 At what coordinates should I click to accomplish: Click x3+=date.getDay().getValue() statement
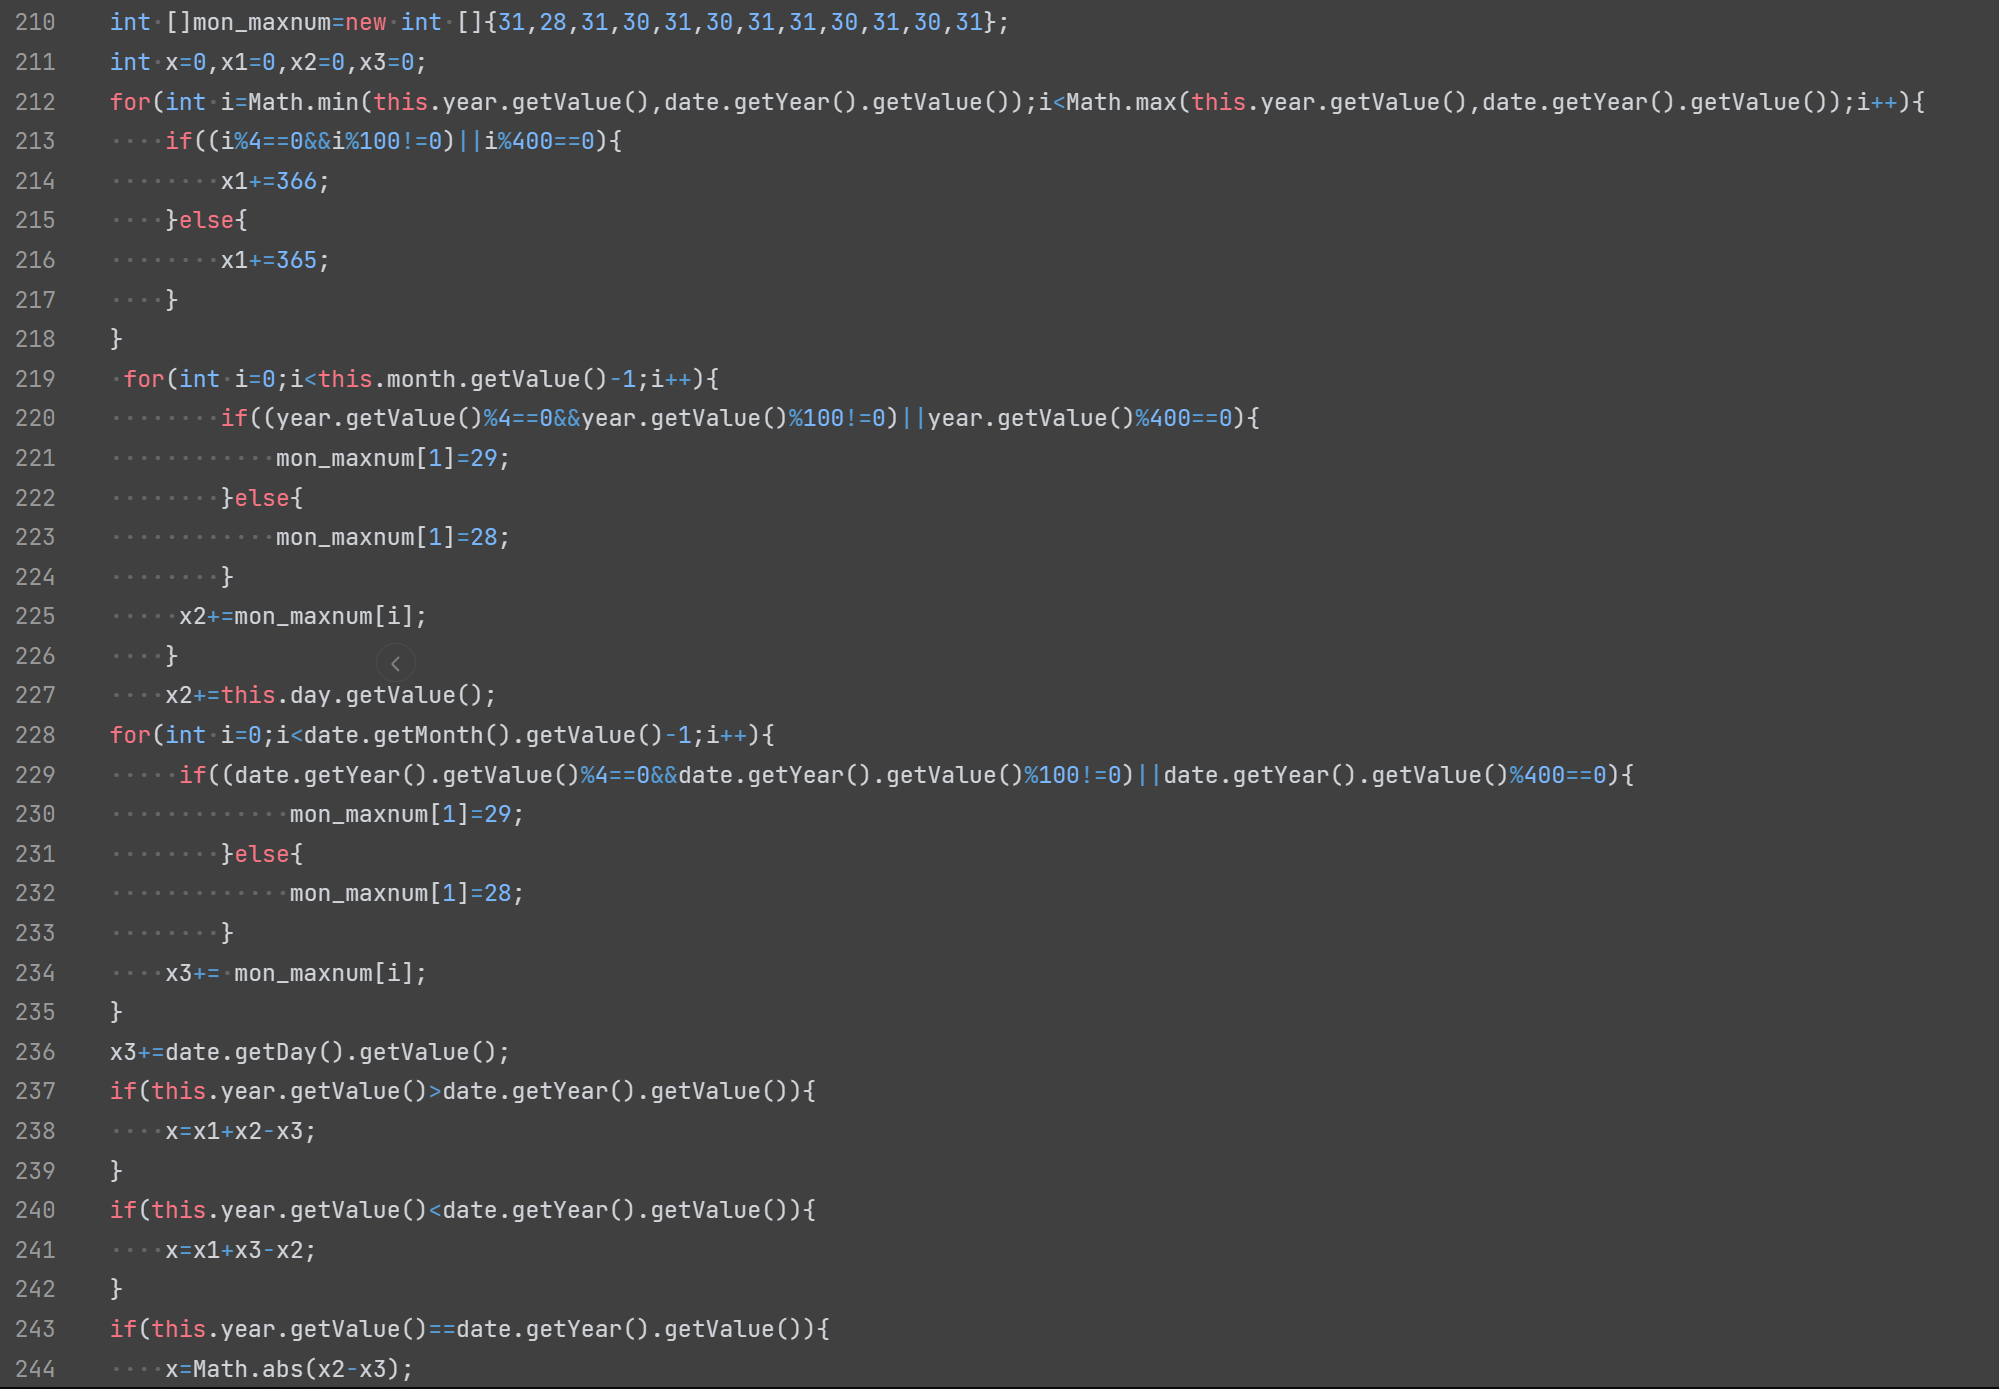(309, 1052)
